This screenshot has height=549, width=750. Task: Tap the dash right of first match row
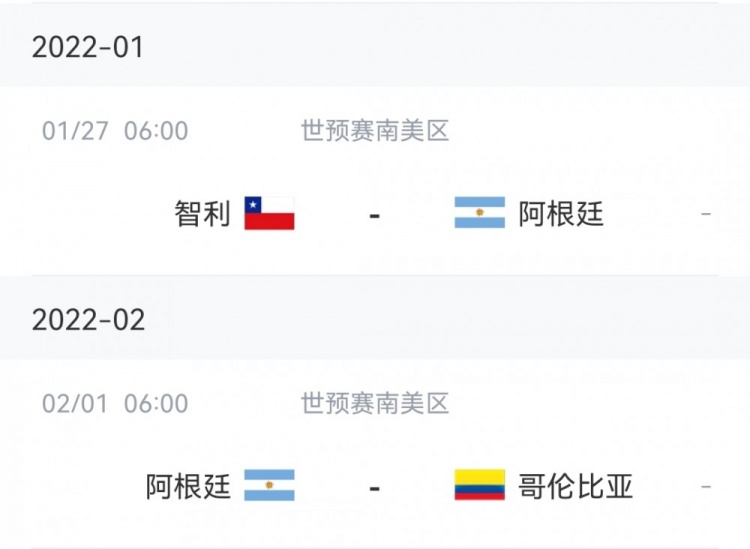point(706,214)
